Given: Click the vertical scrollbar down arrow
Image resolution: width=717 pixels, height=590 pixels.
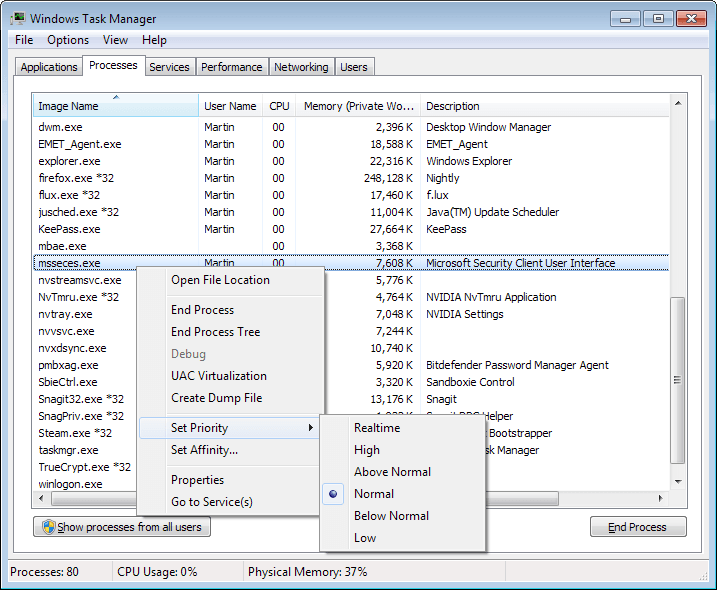Looking at the screenshot, I should click(678, 482).
